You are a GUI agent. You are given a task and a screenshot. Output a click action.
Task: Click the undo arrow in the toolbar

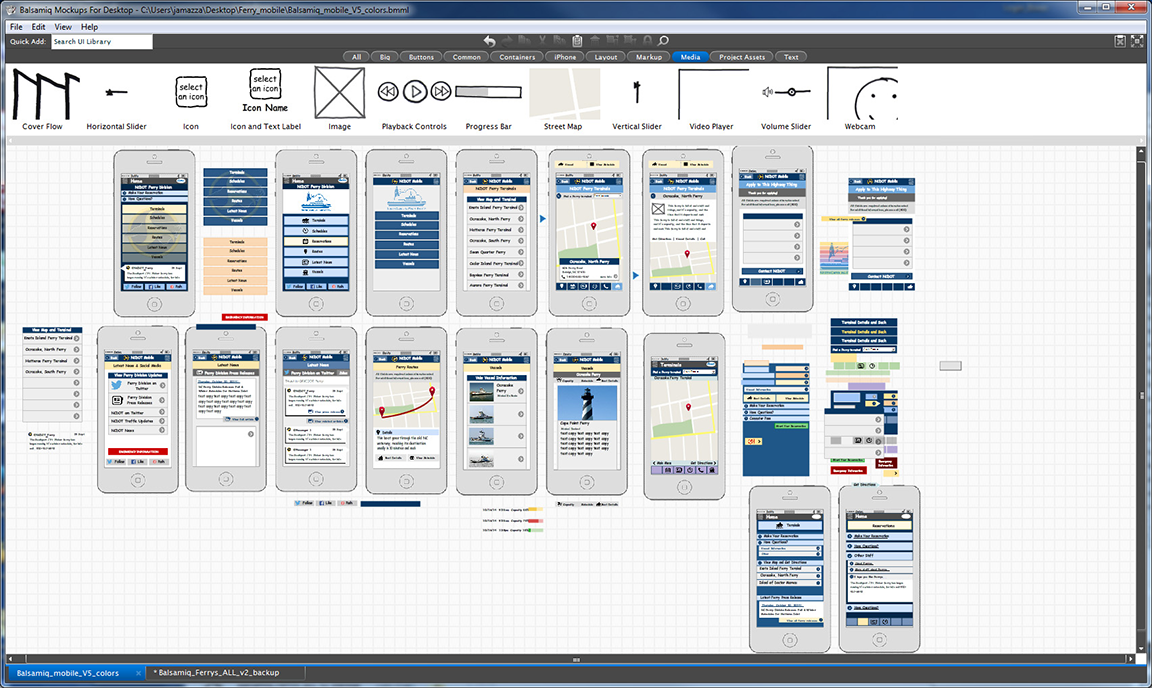tap(490, 41)
